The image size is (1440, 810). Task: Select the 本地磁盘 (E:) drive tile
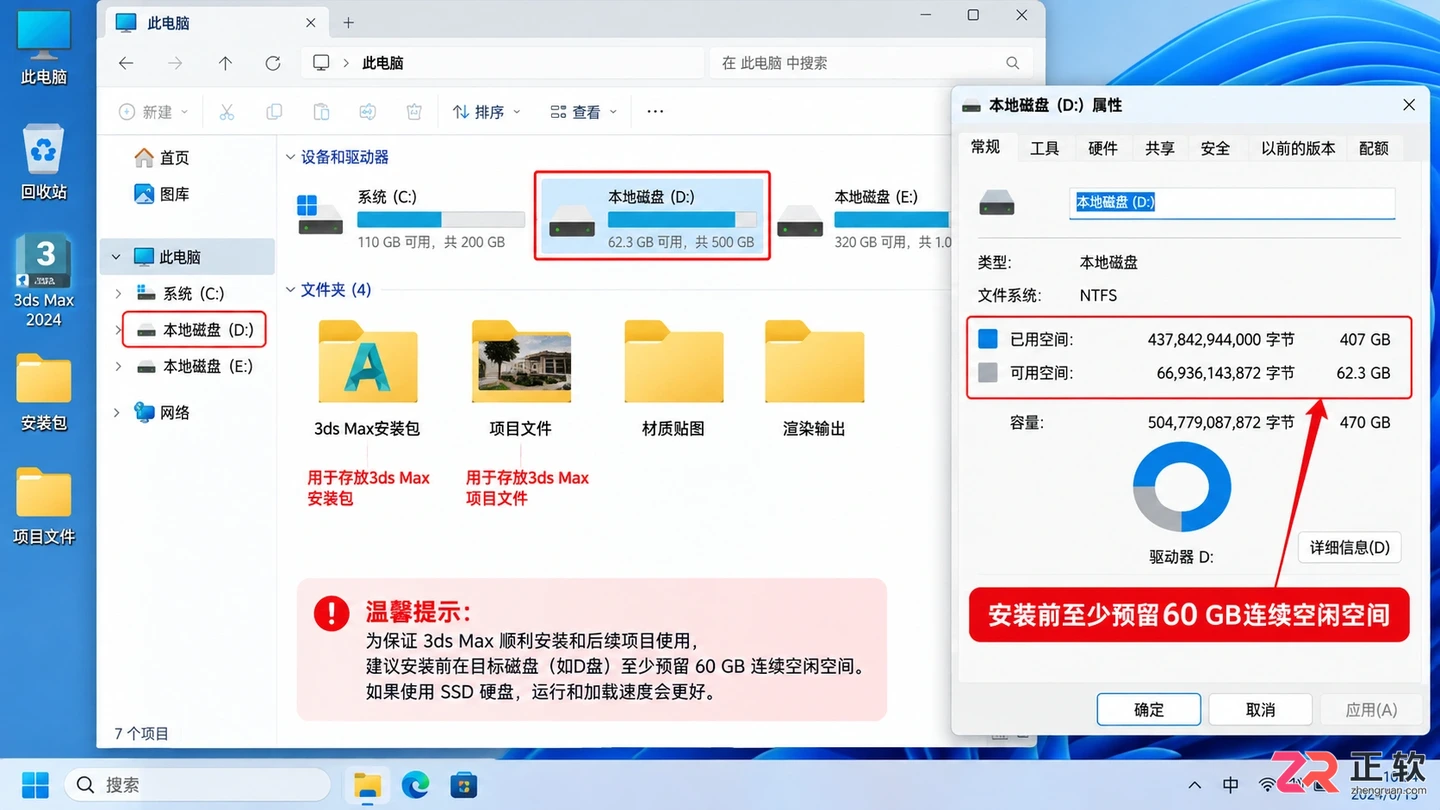(864, 217)
